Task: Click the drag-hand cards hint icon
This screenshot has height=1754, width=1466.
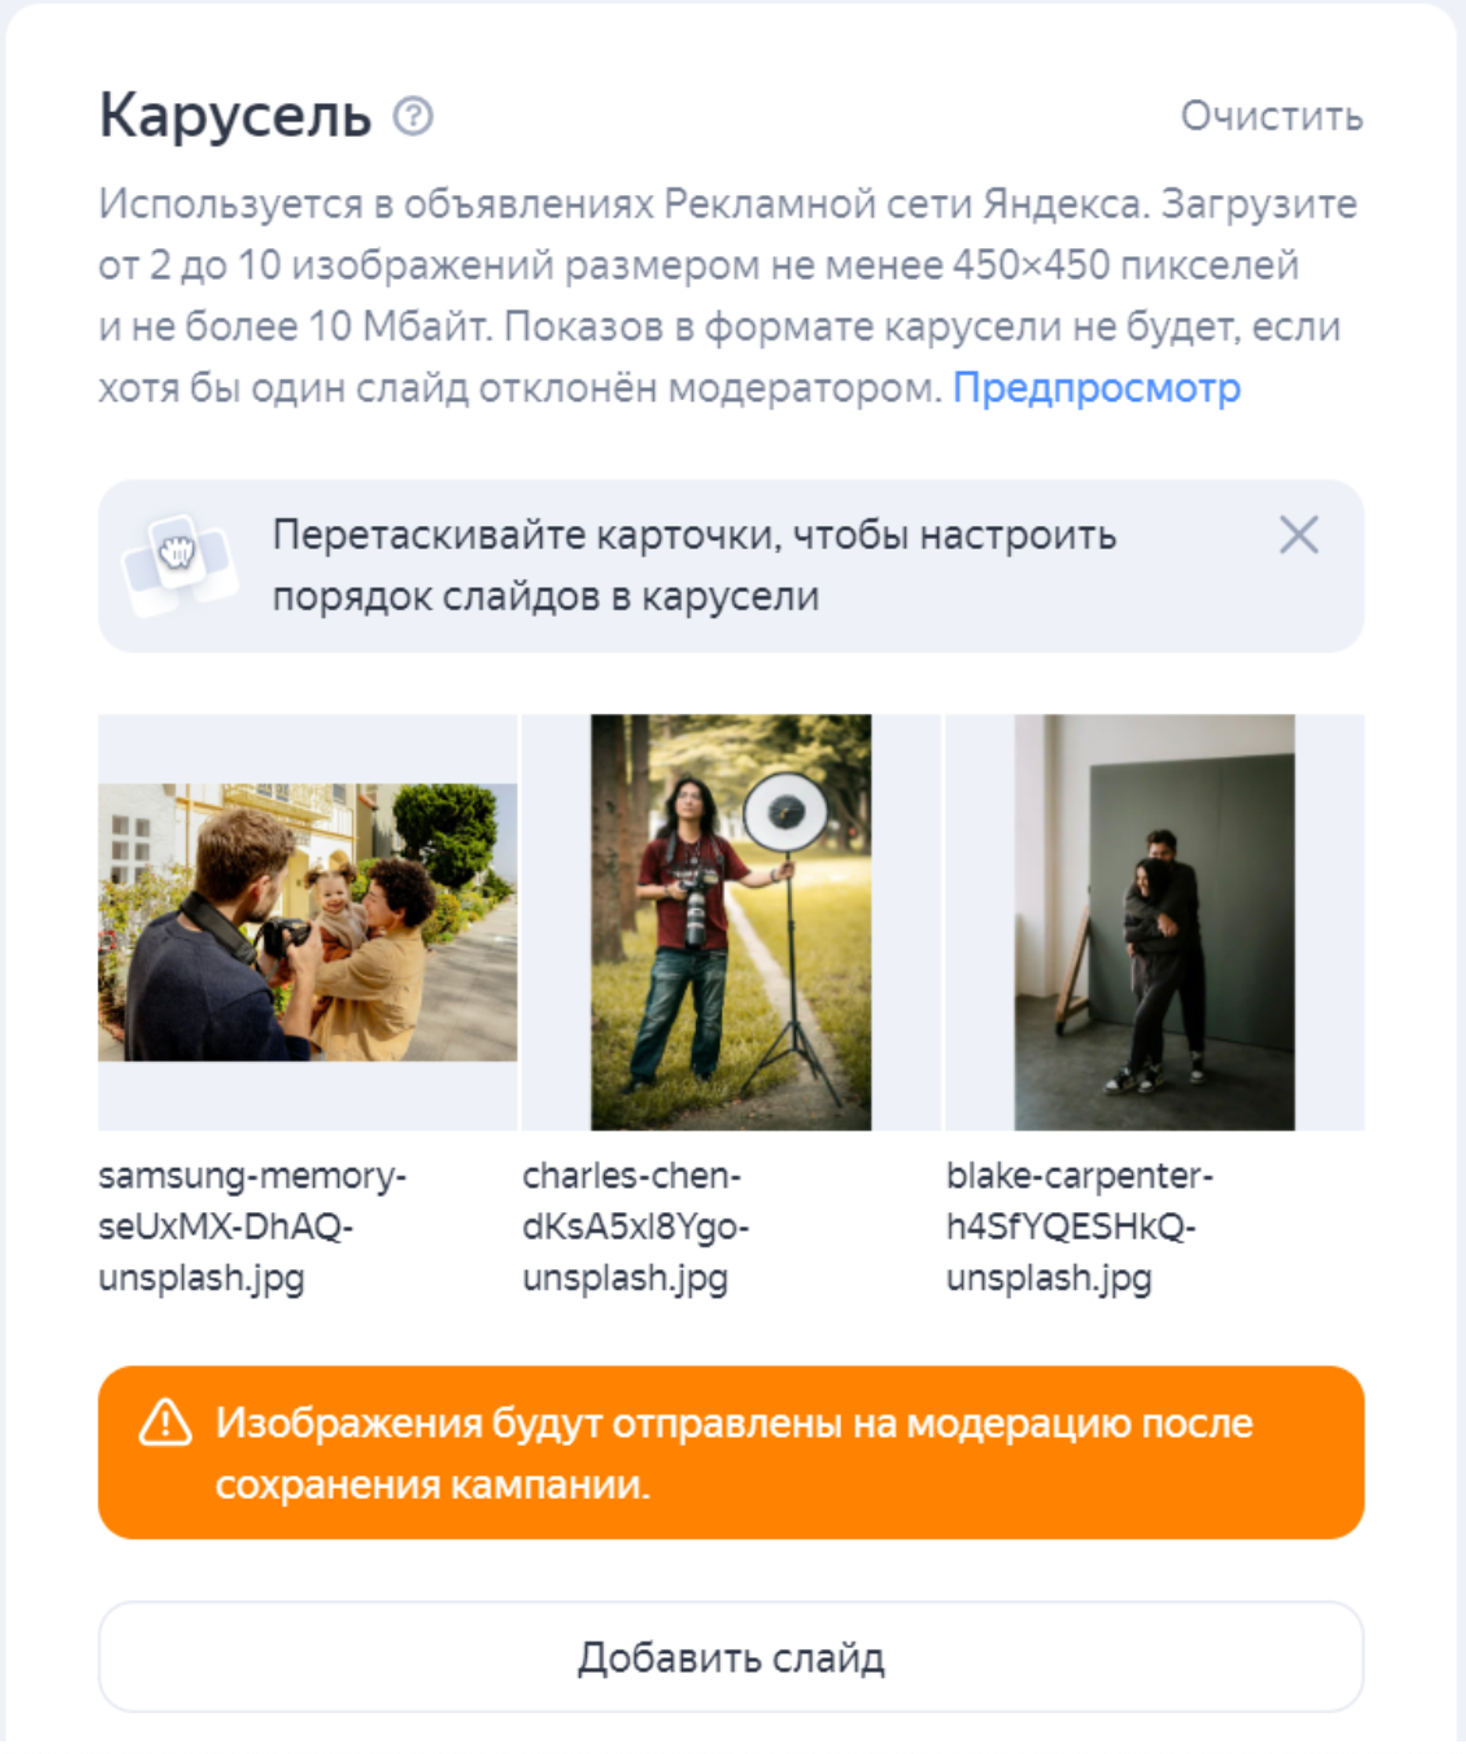Action: click(x=180, y=565)
